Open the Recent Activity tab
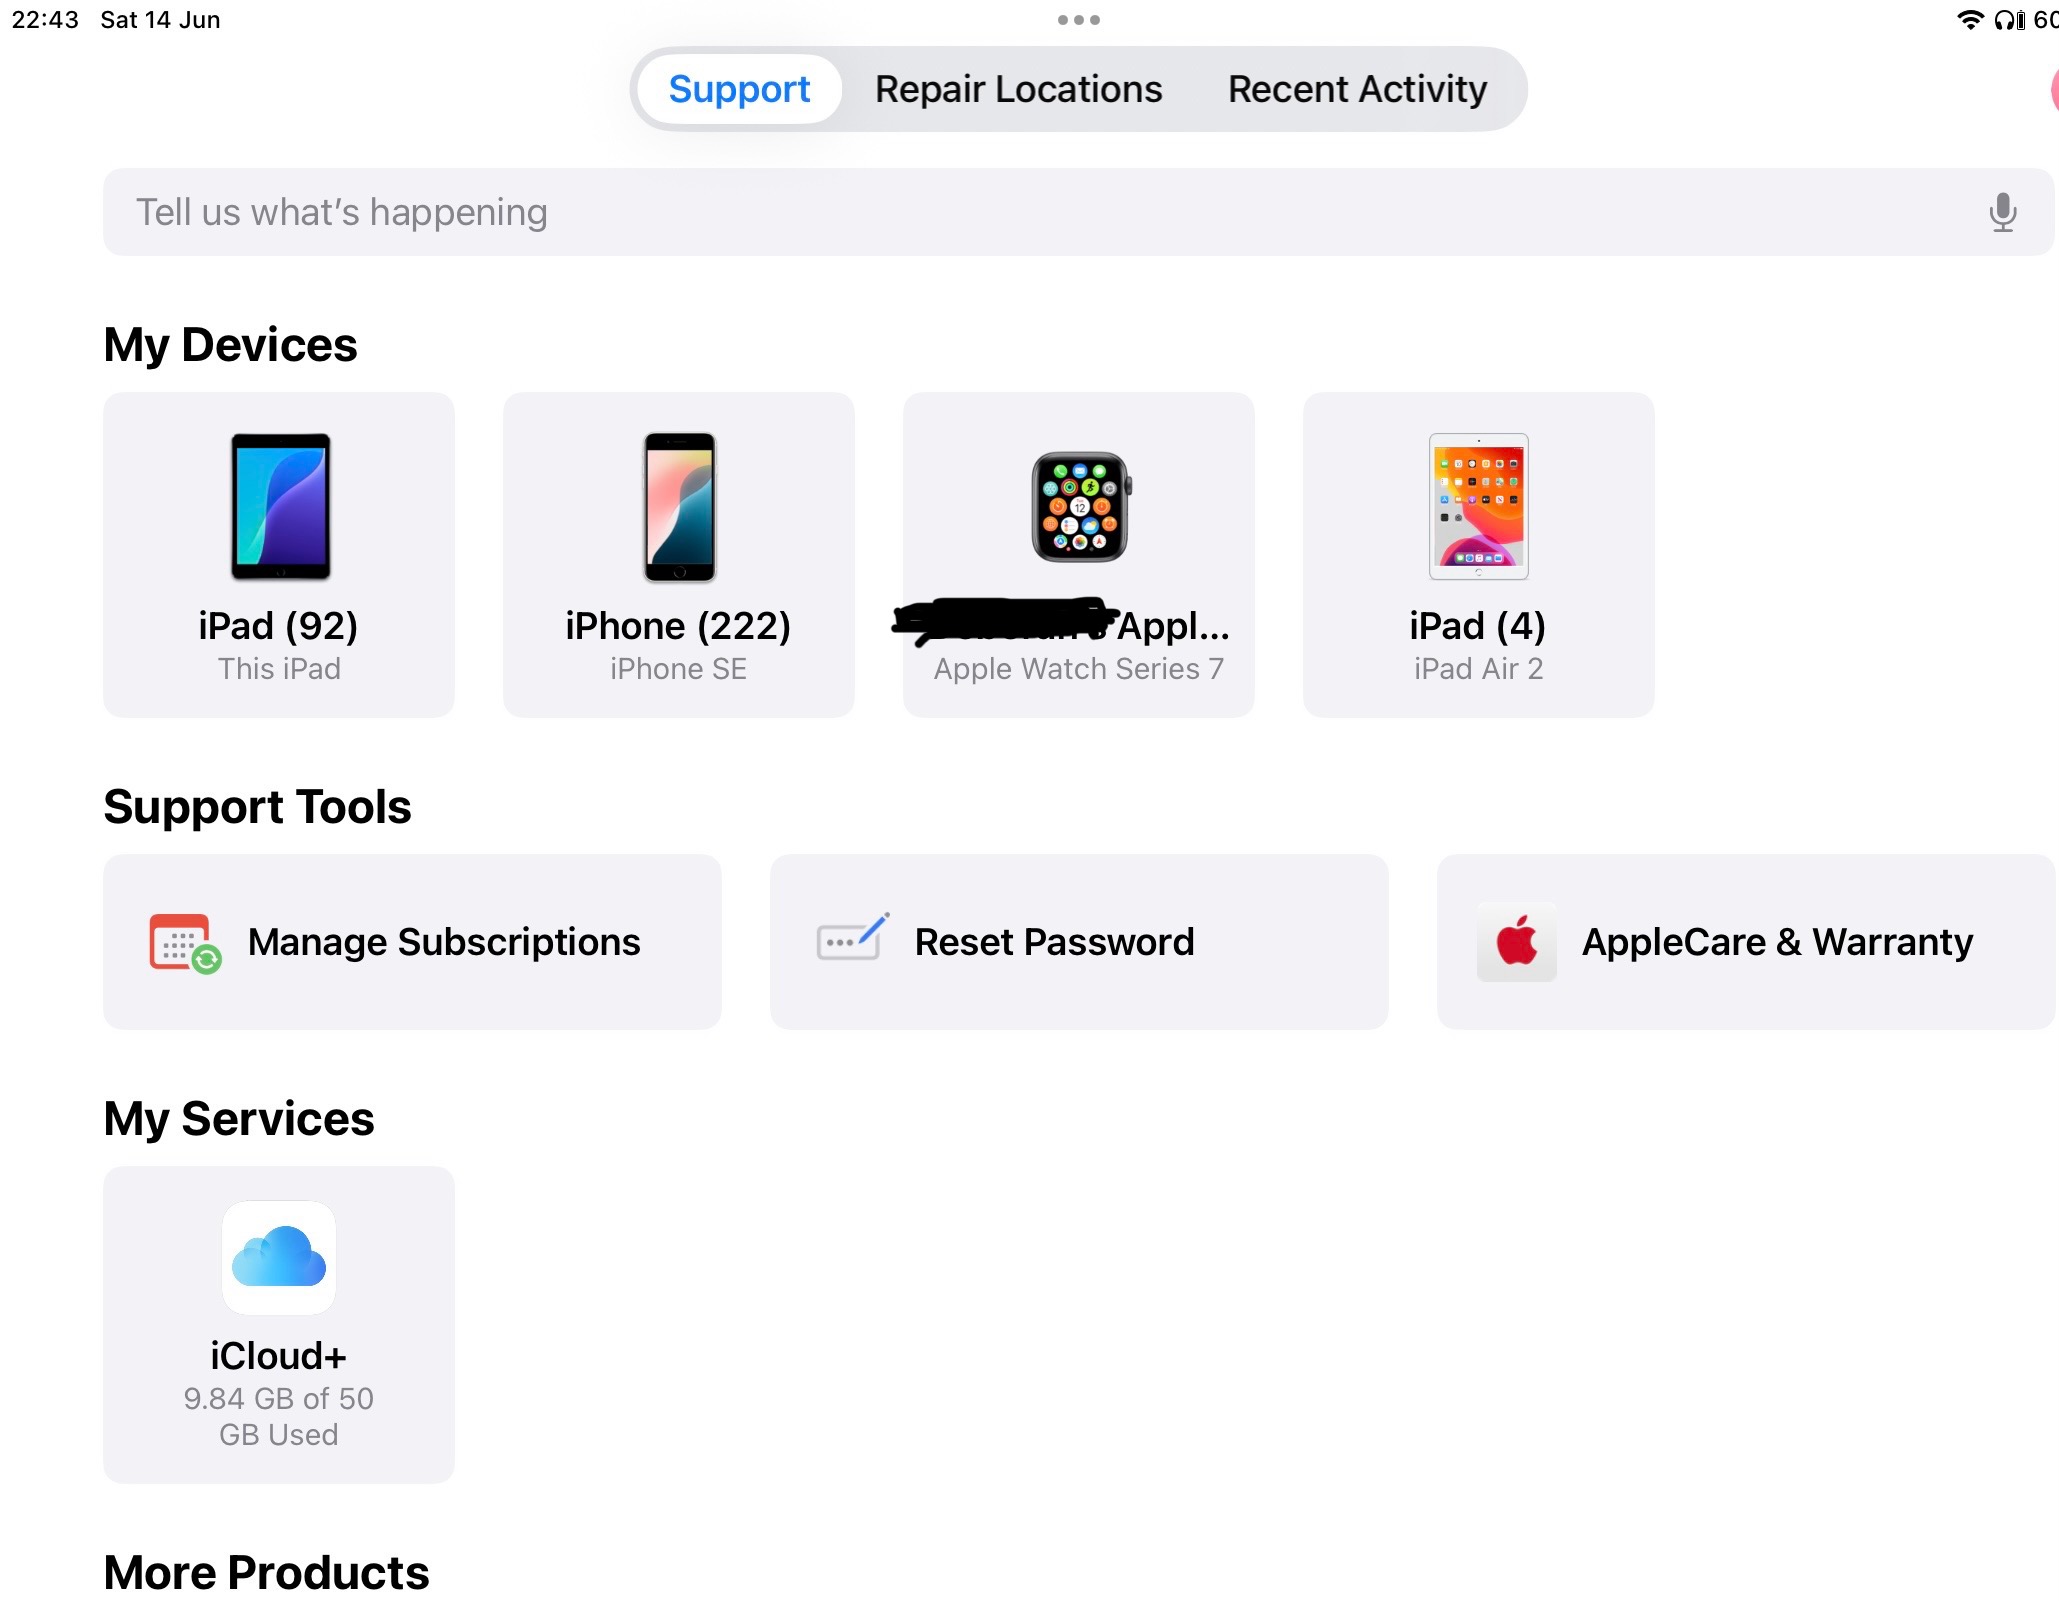 tap(1357, 90)
